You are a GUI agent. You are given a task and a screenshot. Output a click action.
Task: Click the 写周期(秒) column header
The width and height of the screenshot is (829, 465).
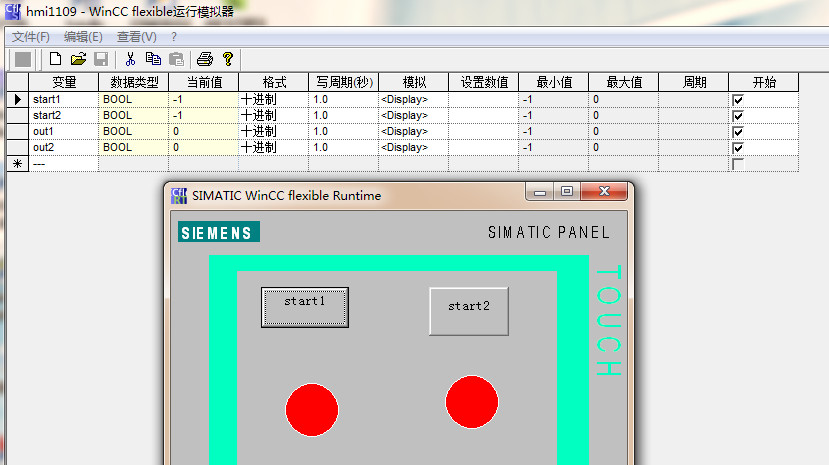(x=344, y=82)
